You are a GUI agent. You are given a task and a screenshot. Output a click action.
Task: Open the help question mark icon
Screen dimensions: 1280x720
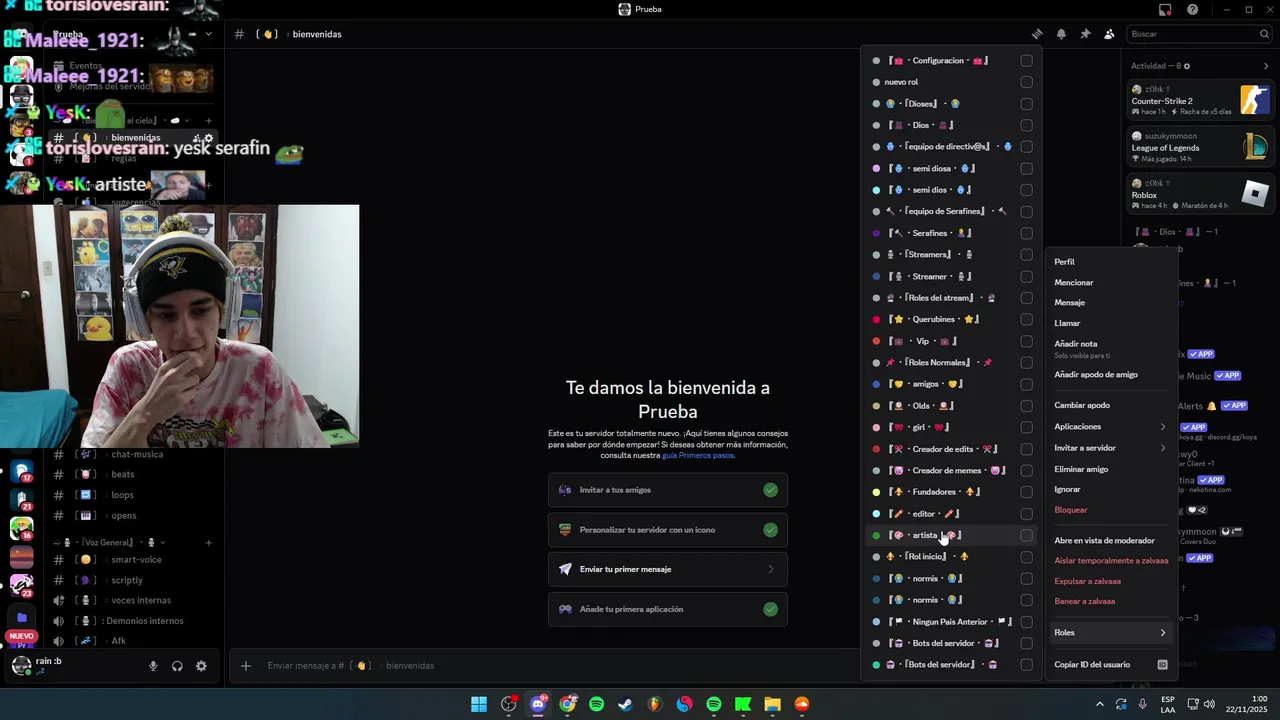coord(1193,9)
